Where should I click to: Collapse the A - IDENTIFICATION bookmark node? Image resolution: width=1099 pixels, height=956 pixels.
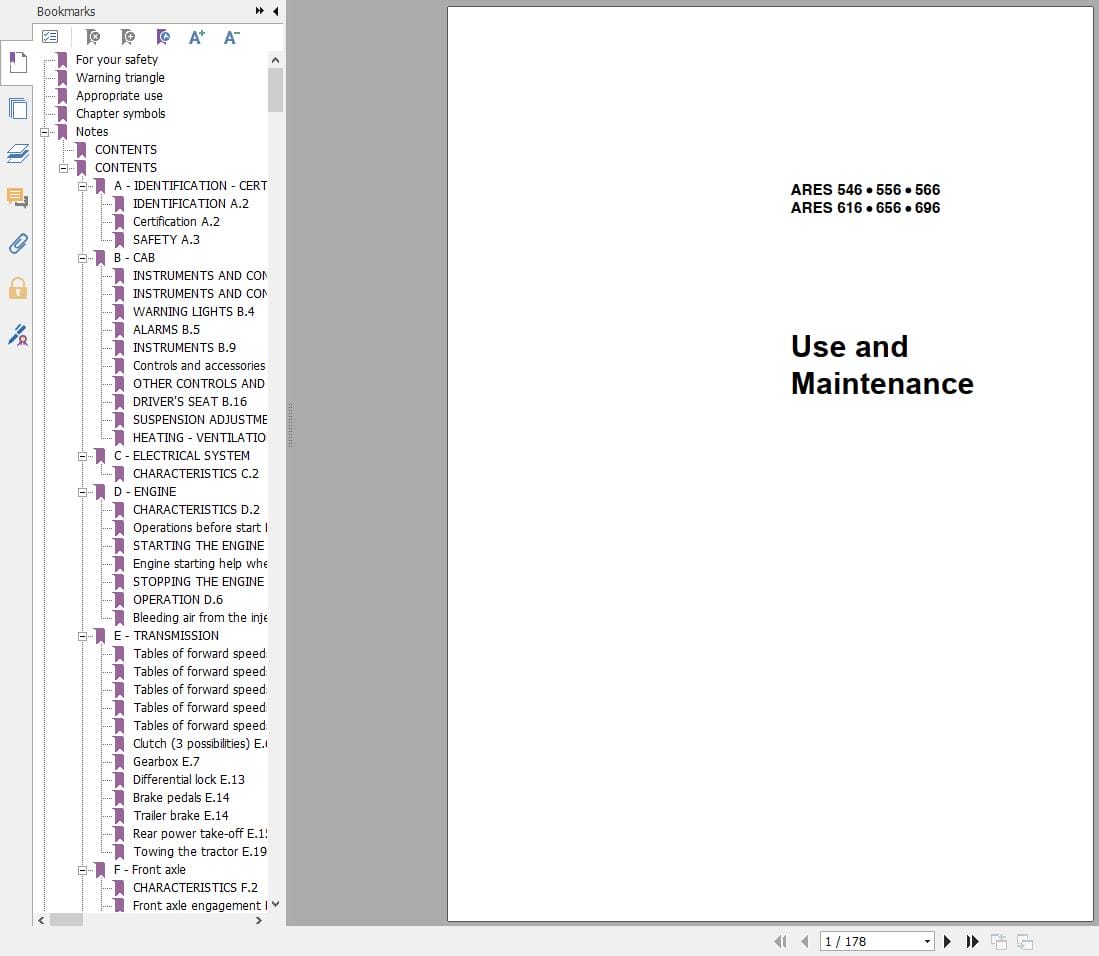[x=83, y=186]
